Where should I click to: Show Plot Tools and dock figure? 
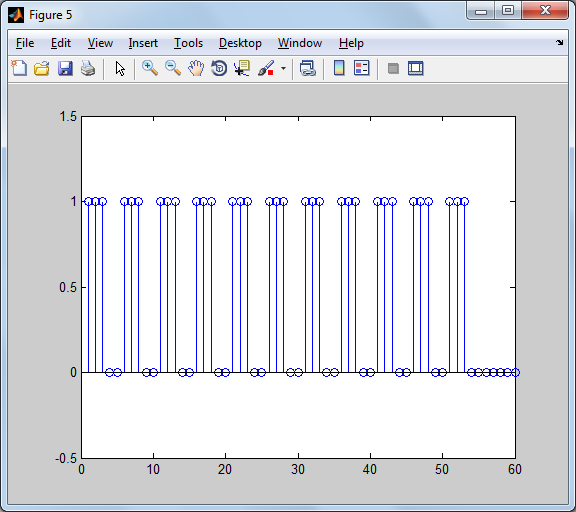click(416, 68)
